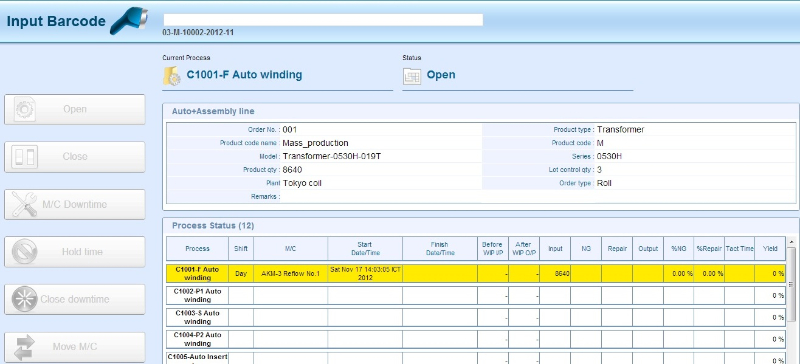Click the Transformer-0530H-019T model value

pos(332,156)
